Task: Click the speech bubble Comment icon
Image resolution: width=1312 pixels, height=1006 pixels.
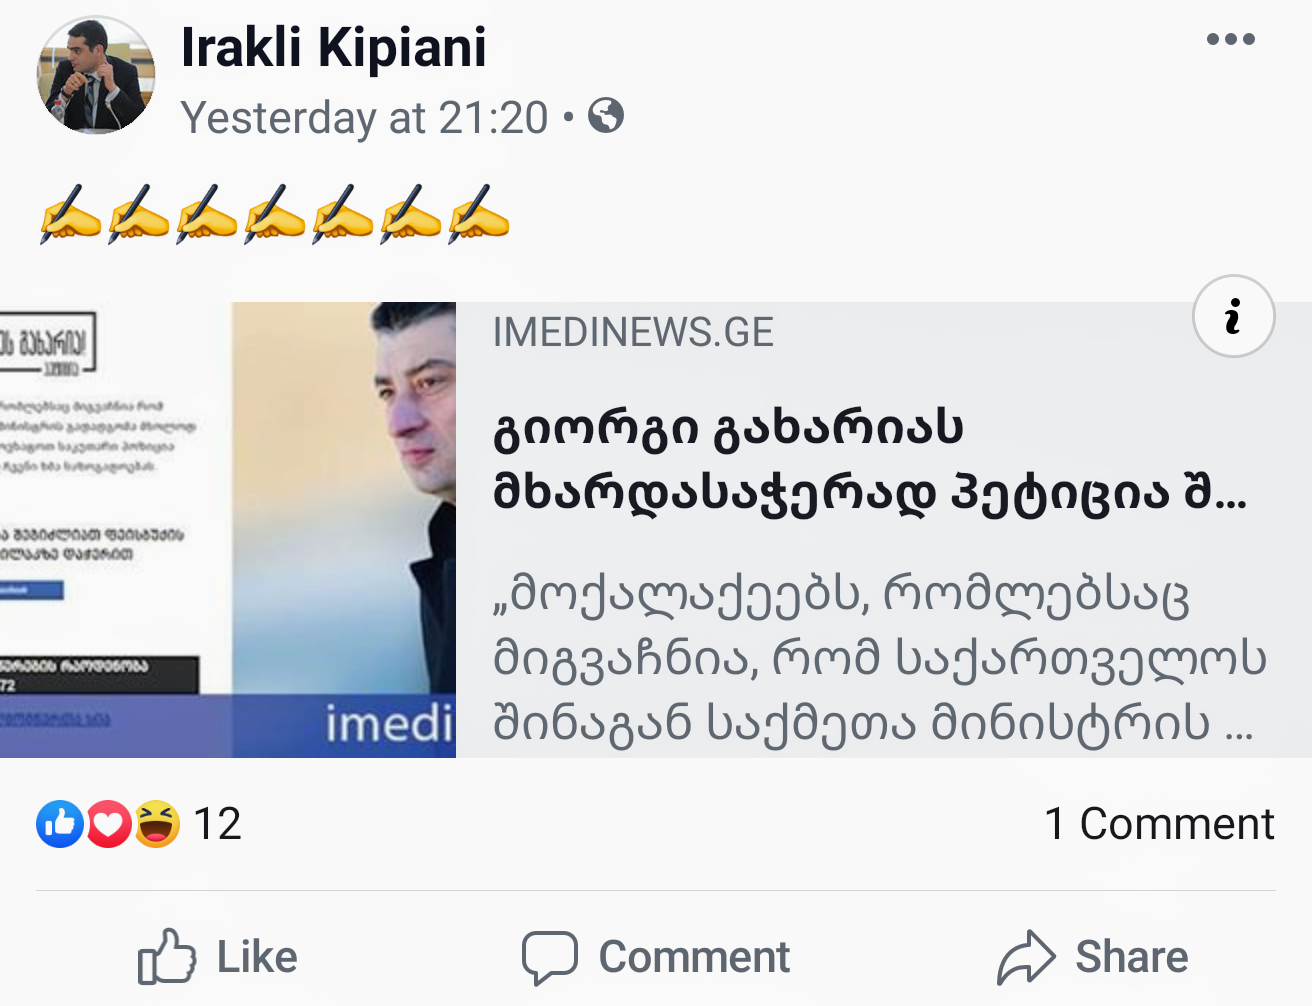Action: 551,956
